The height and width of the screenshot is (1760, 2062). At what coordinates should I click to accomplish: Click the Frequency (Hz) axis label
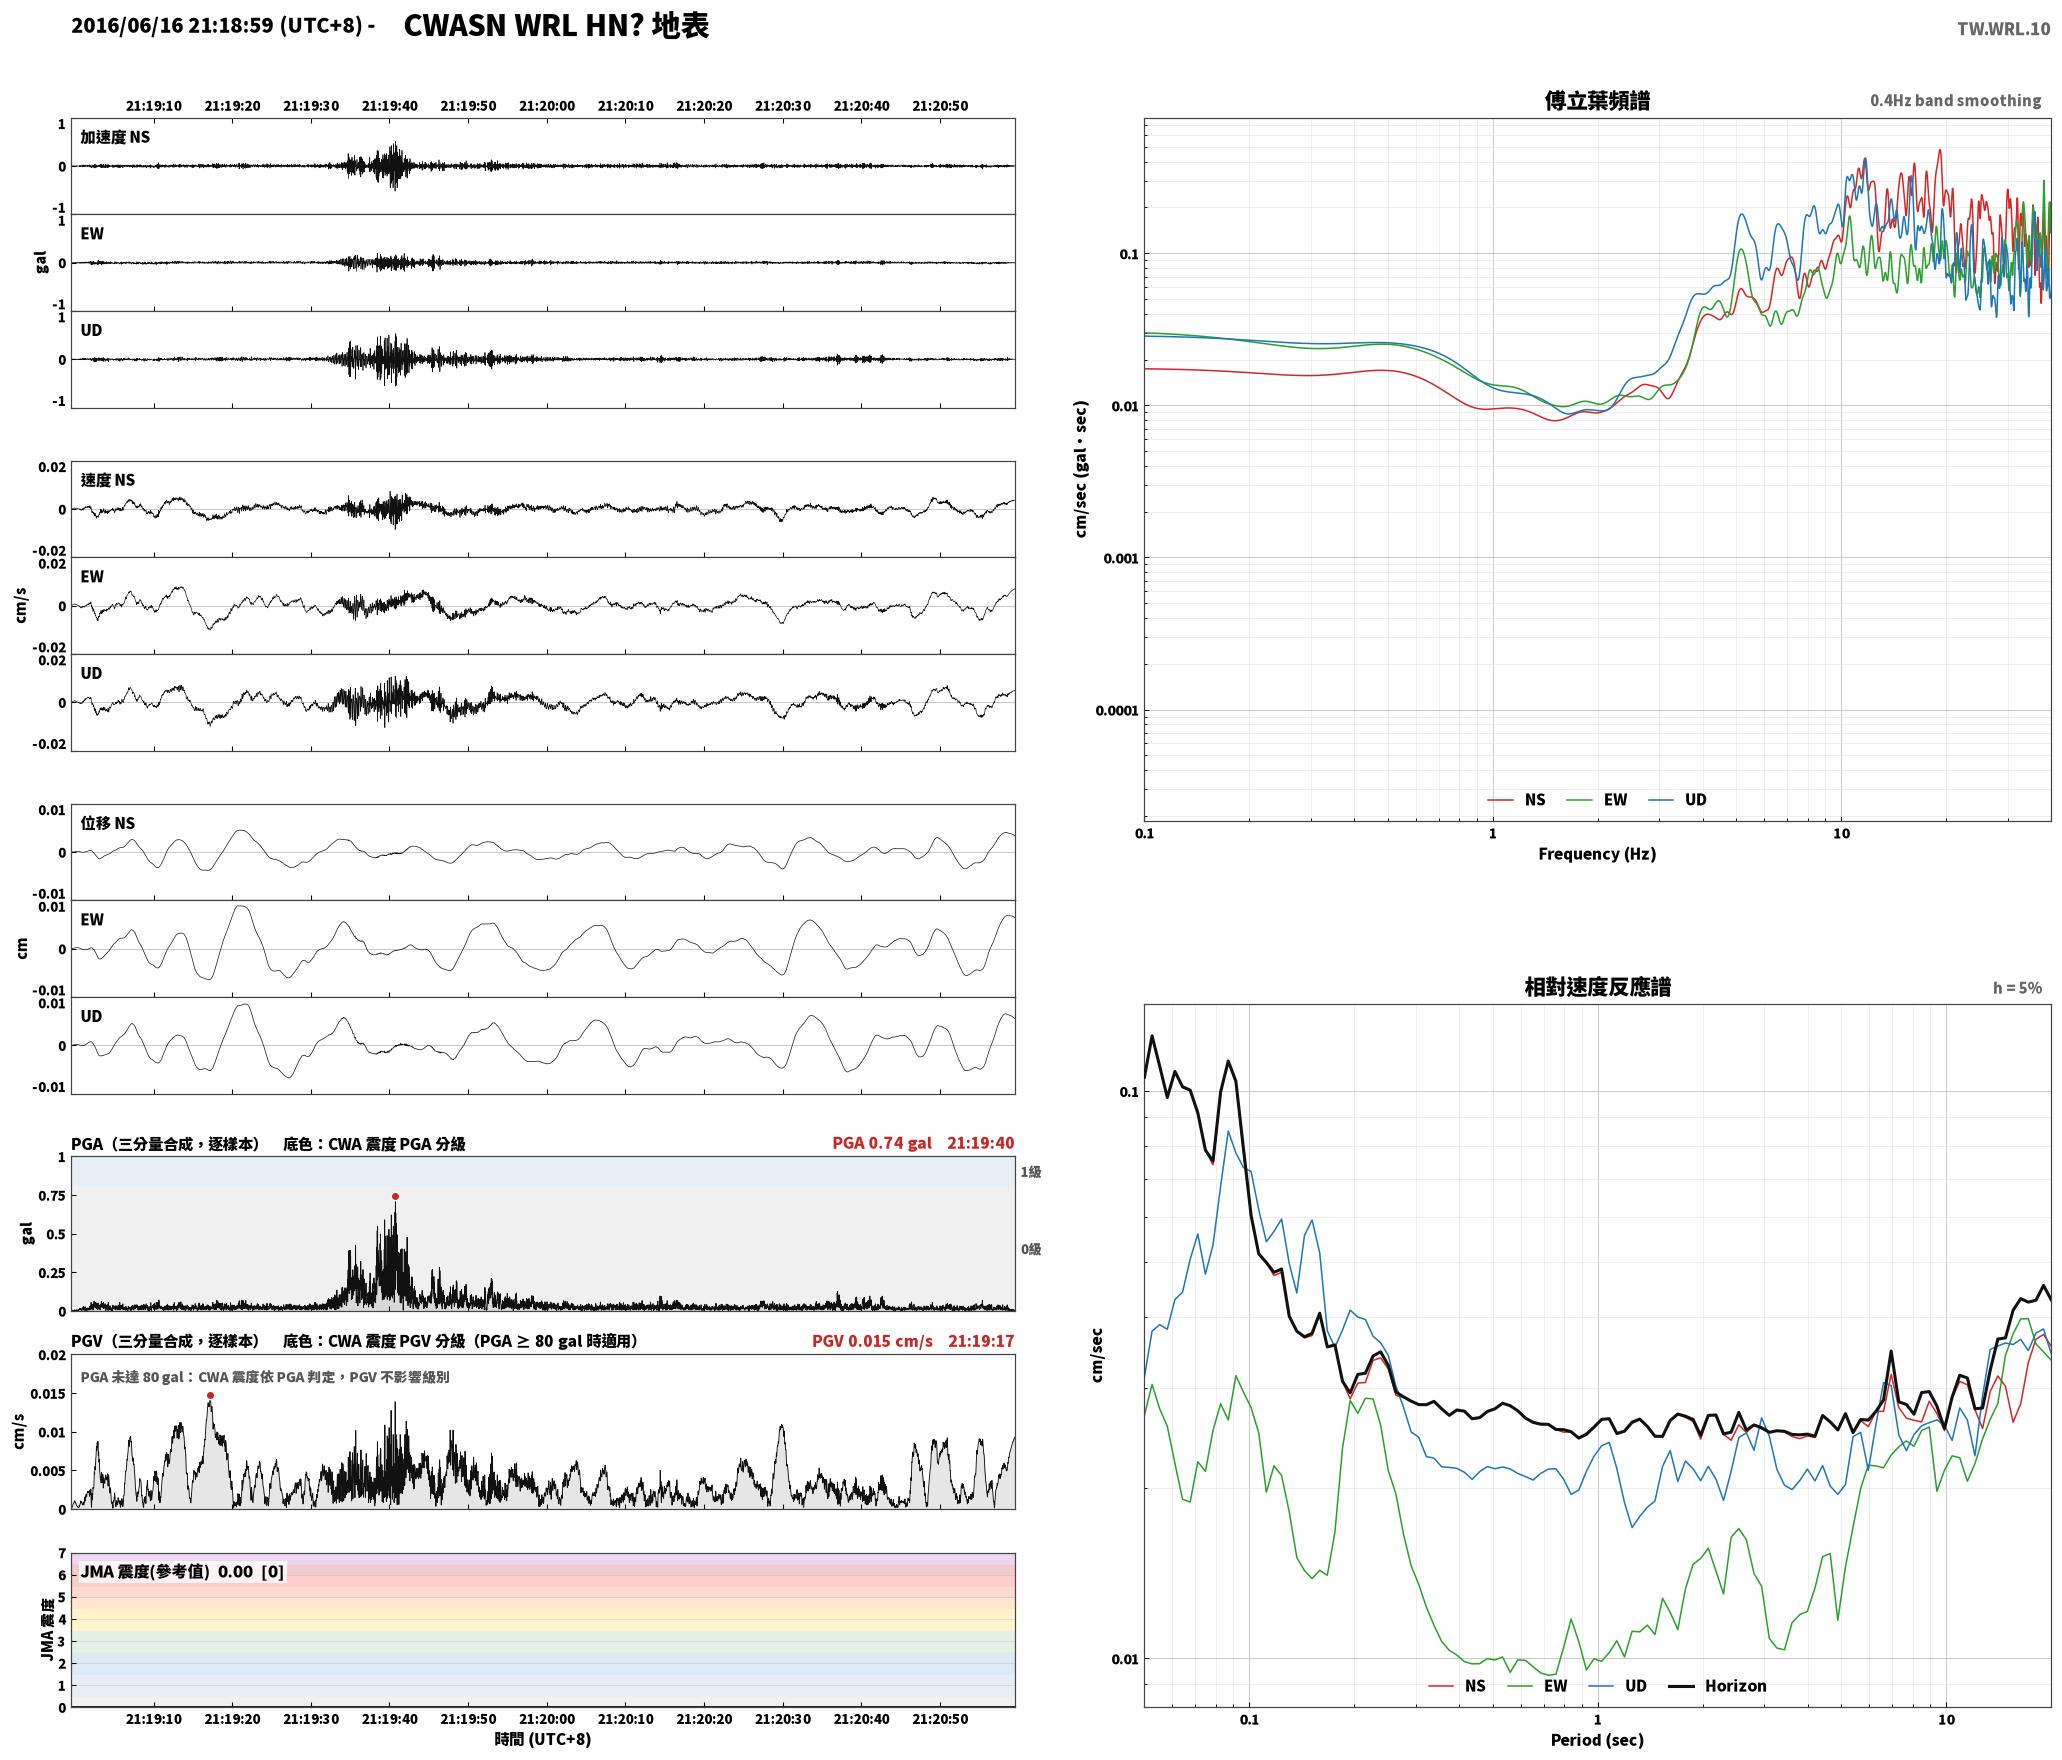pos(1597,854)
